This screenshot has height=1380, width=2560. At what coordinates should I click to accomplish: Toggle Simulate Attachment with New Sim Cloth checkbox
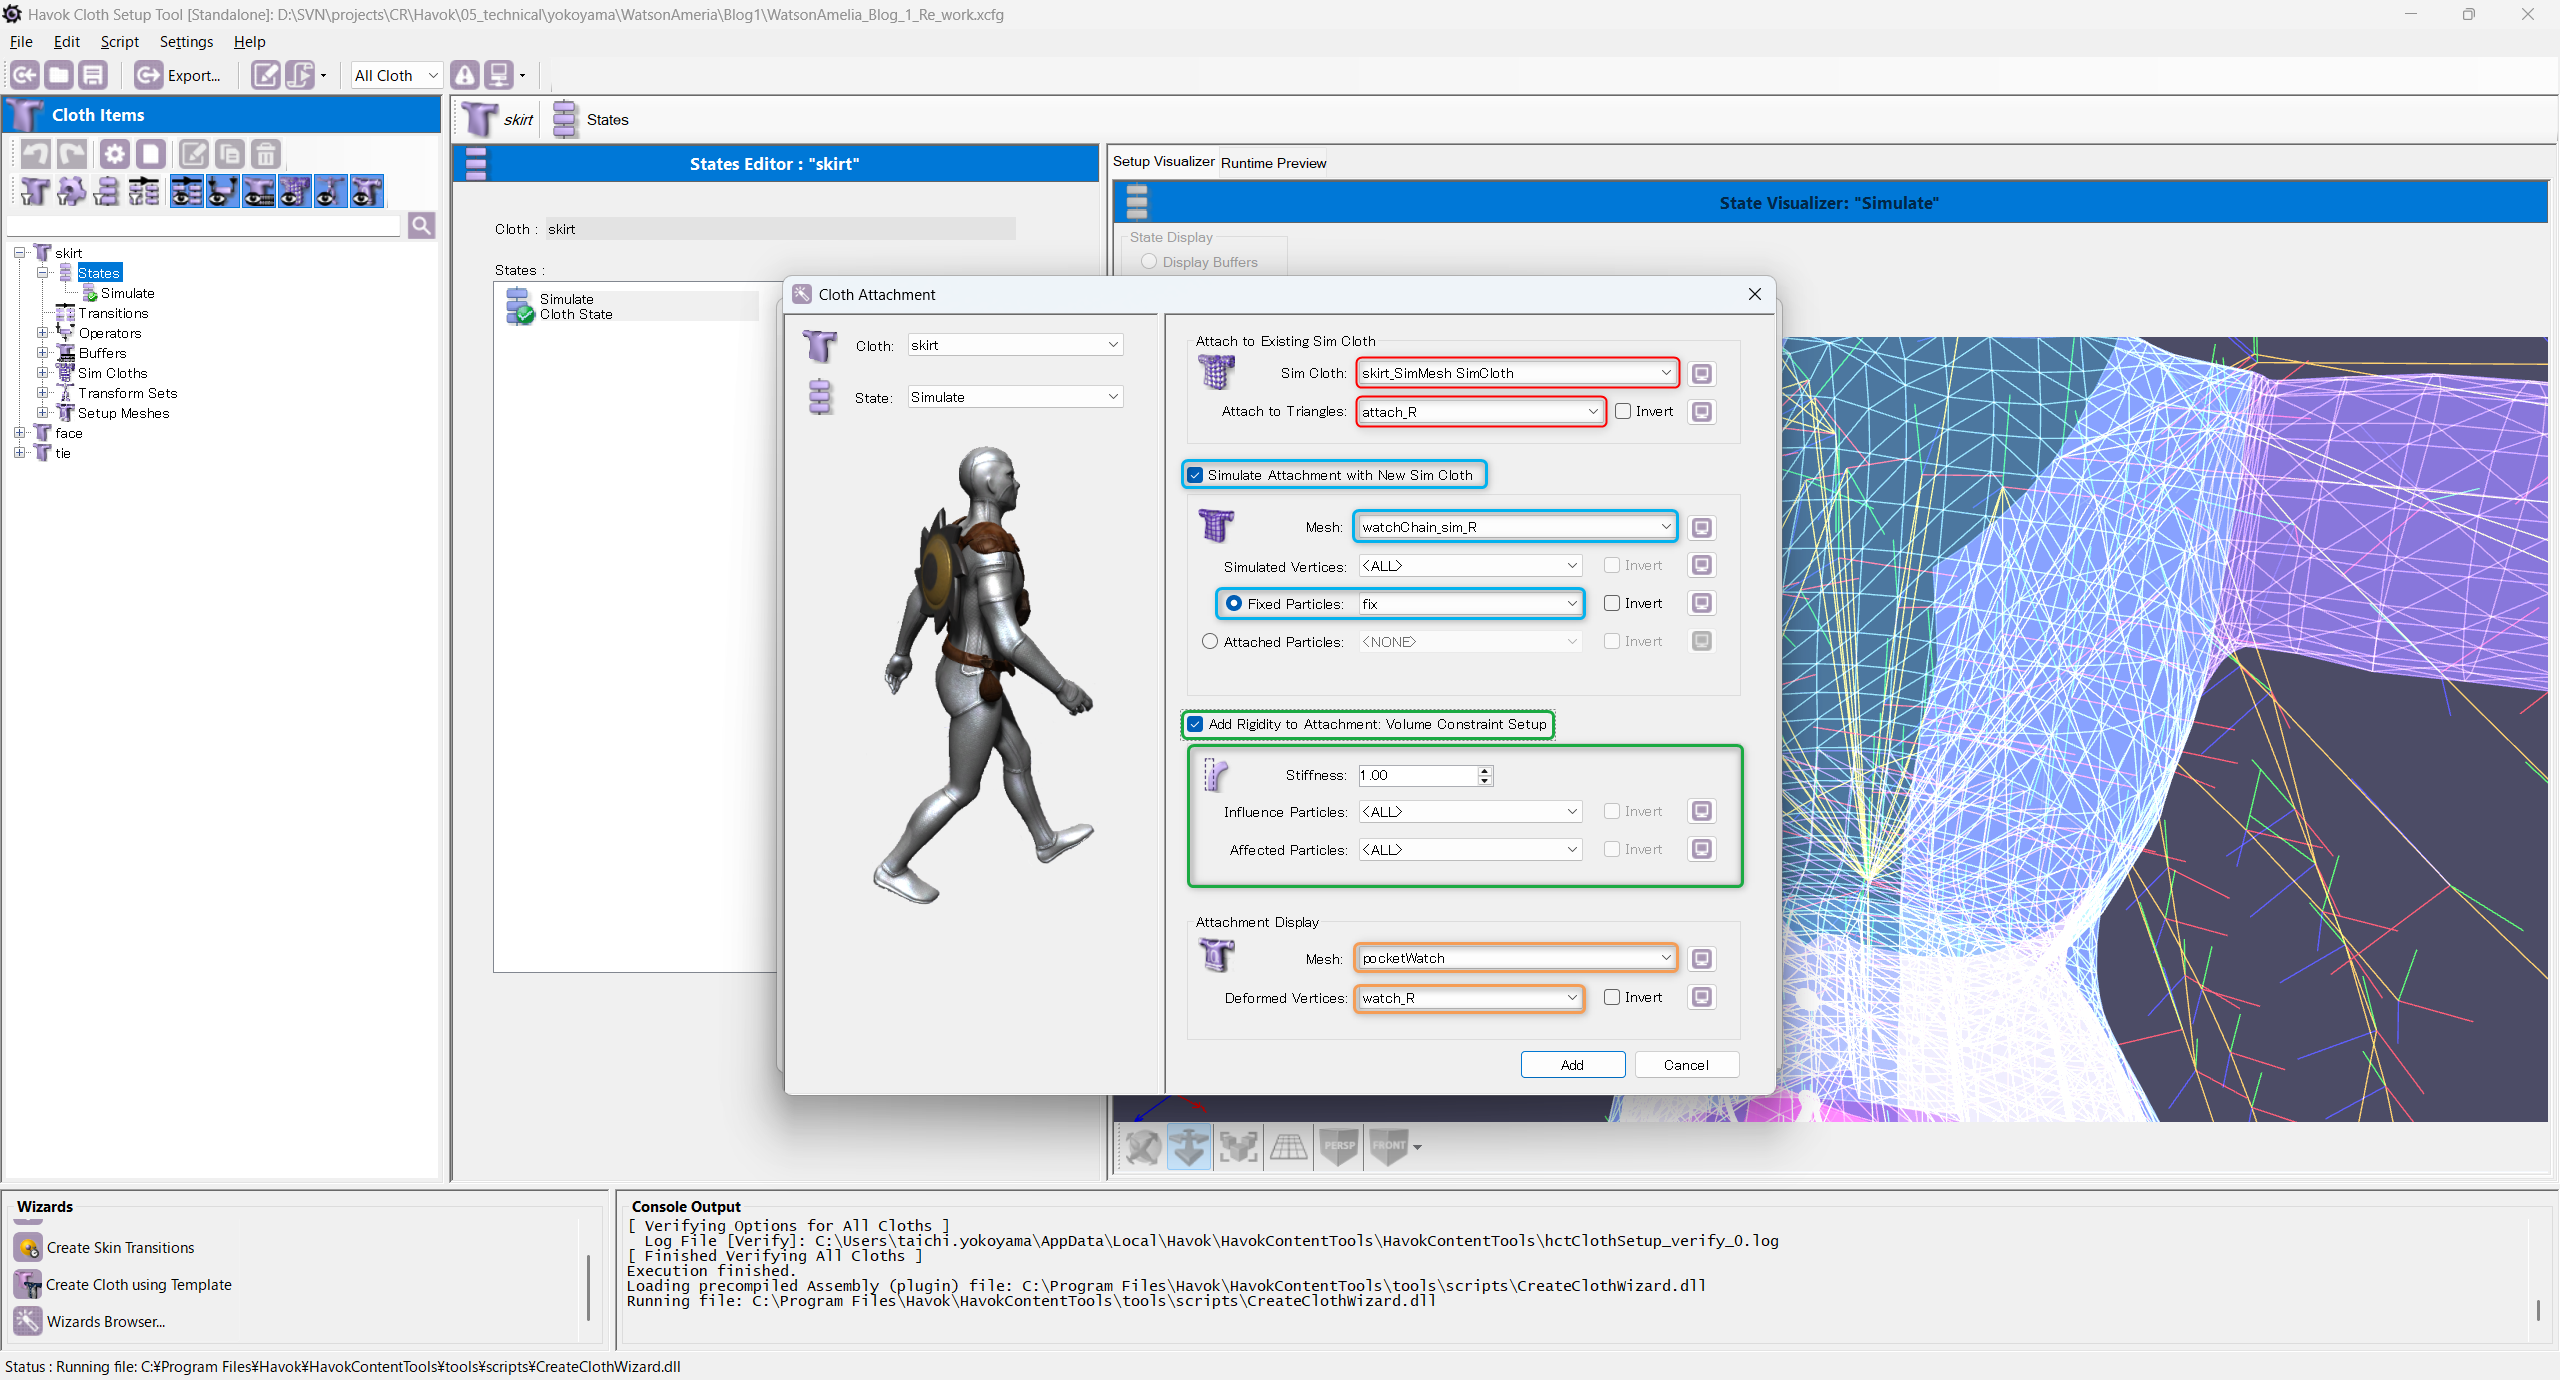click(1195, 475)
